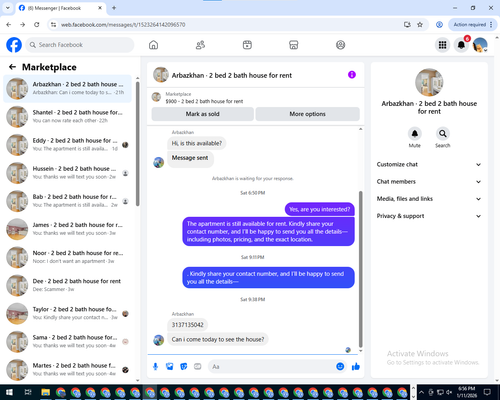The height and width of the screenshot is (400, 500).
Task: Open Shantel conversation in list
Action: (x=67, y=116)
